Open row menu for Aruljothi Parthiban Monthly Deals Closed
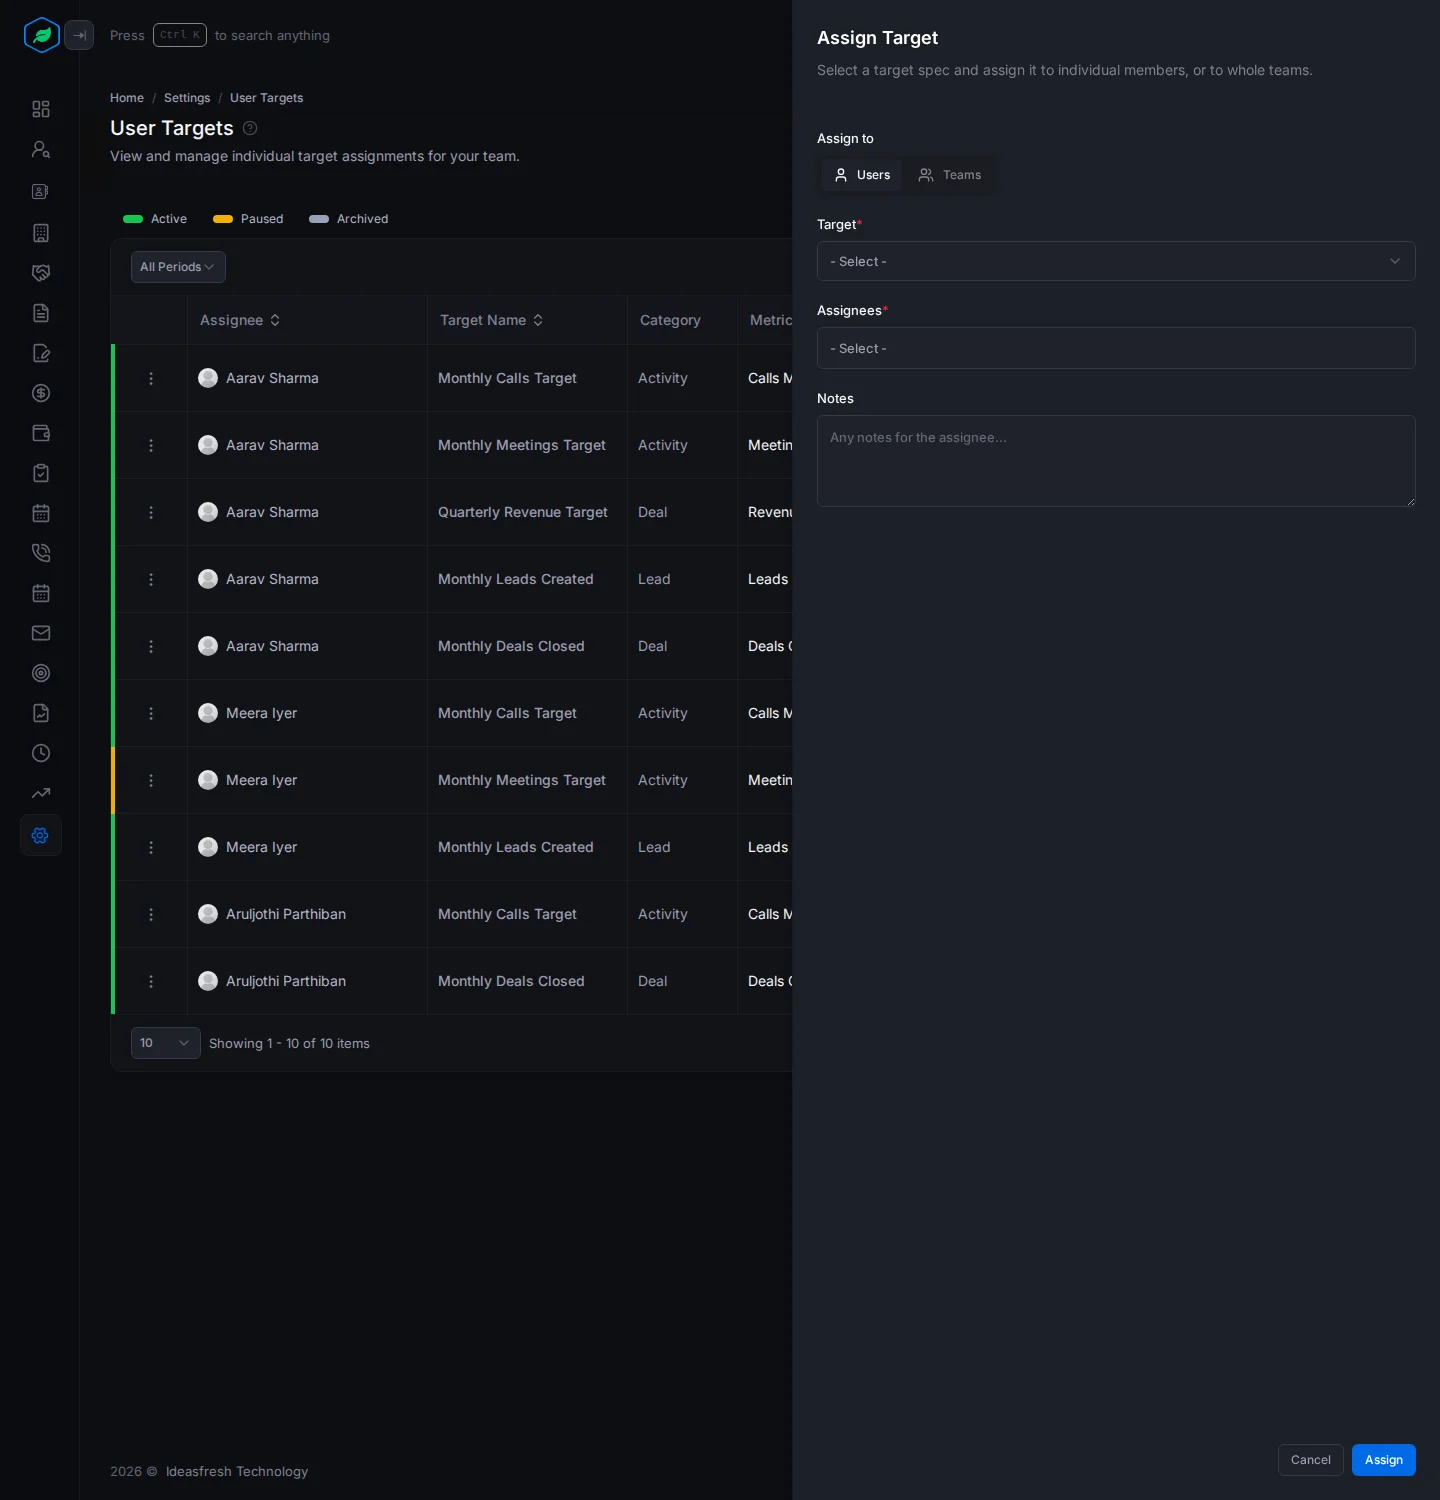The width and height of the screenshot is (1440, 1500). (x=151, y=981)
